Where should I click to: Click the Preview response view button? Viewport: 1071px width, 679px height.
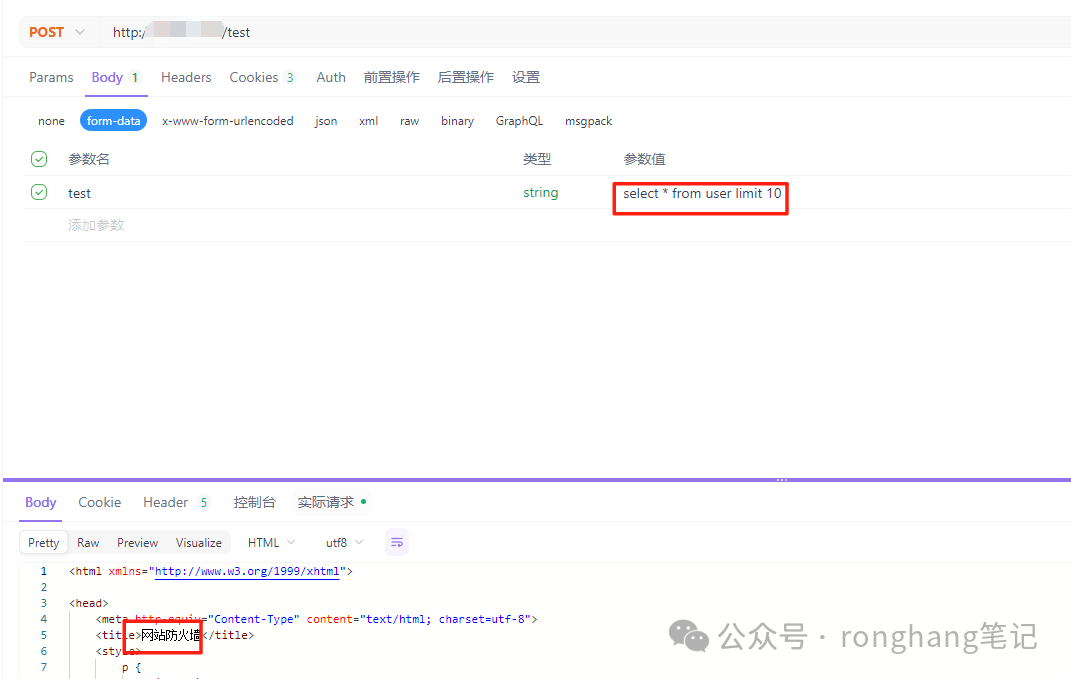tap(137, 542)
